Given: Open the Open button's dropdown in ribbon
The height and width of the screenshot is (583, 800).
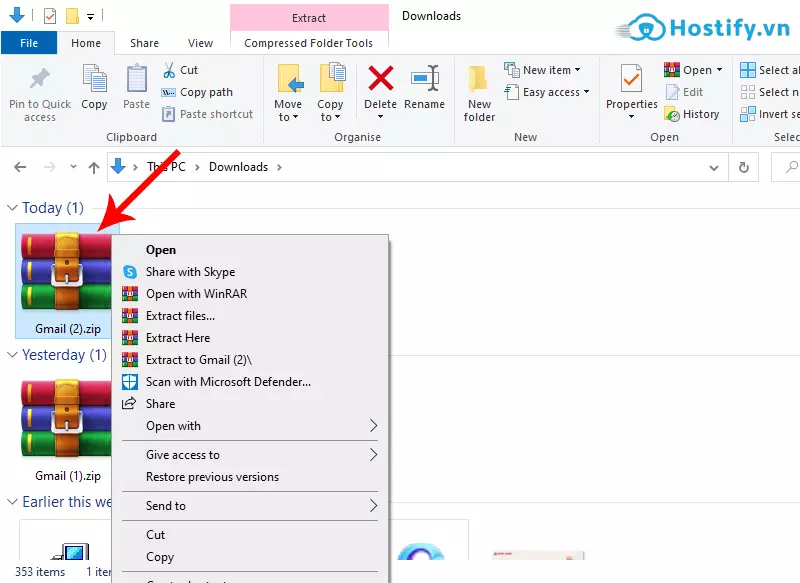Looking at the screenshot, I should (719, 70).
